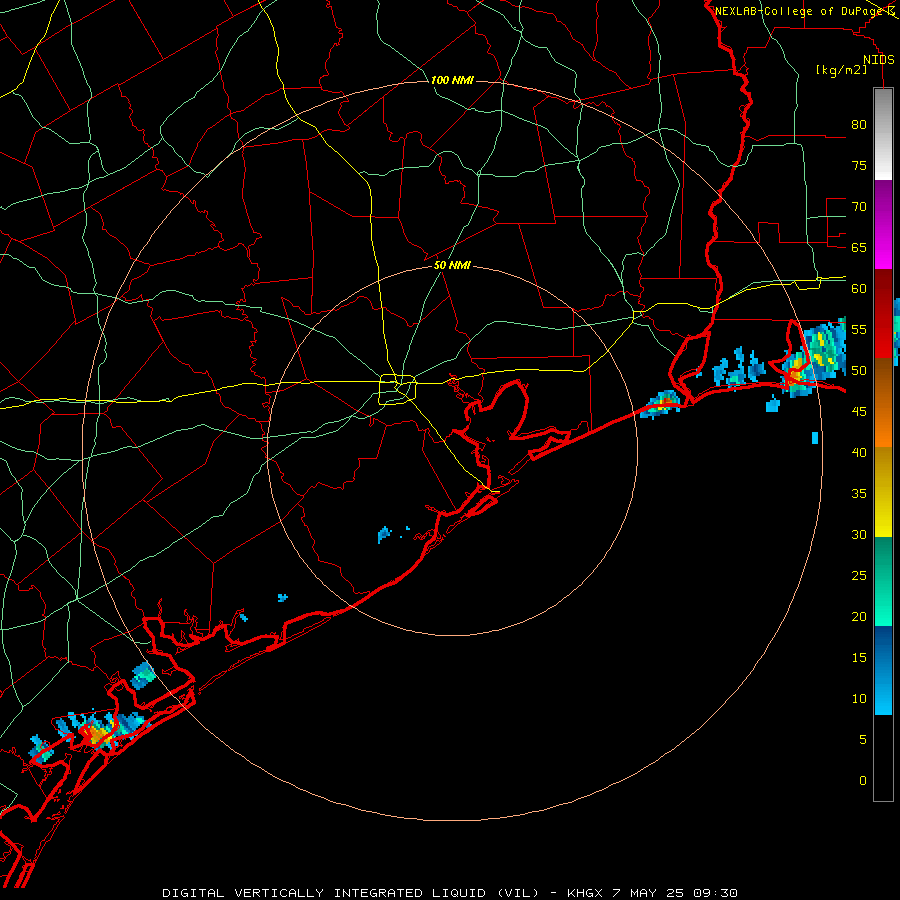This screenshot has height=900, width=900.
Task: Pick the blue segment of the color bar
Action: (883, 670)
